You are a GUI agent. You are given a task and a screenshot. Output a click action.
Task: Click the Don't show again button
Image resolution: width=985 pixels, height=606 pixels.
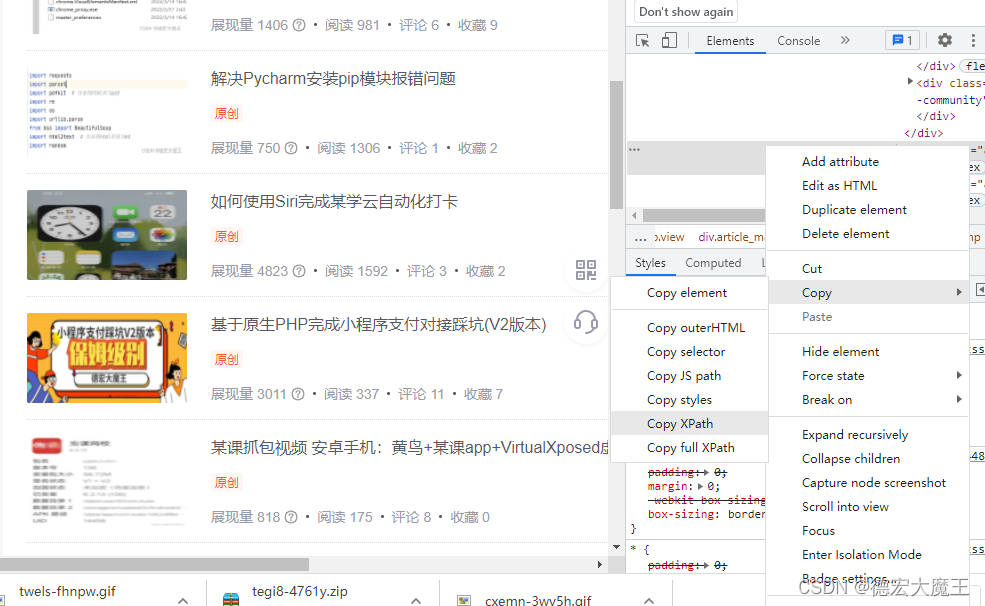tap(684, 12)
